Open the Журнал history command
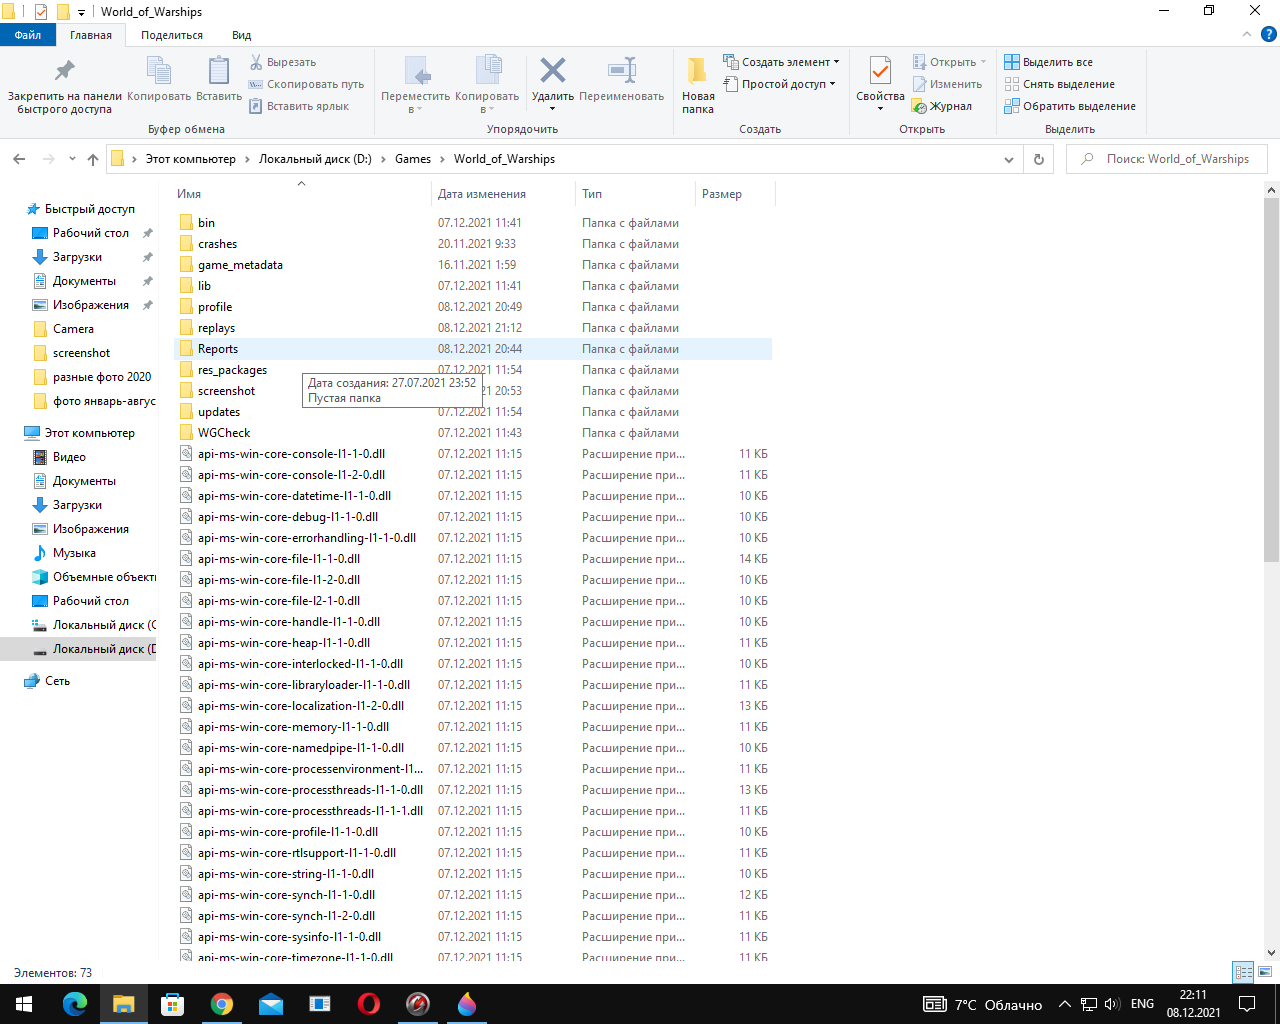This screenshot has height=1024, width=1280. click(942, 106)
